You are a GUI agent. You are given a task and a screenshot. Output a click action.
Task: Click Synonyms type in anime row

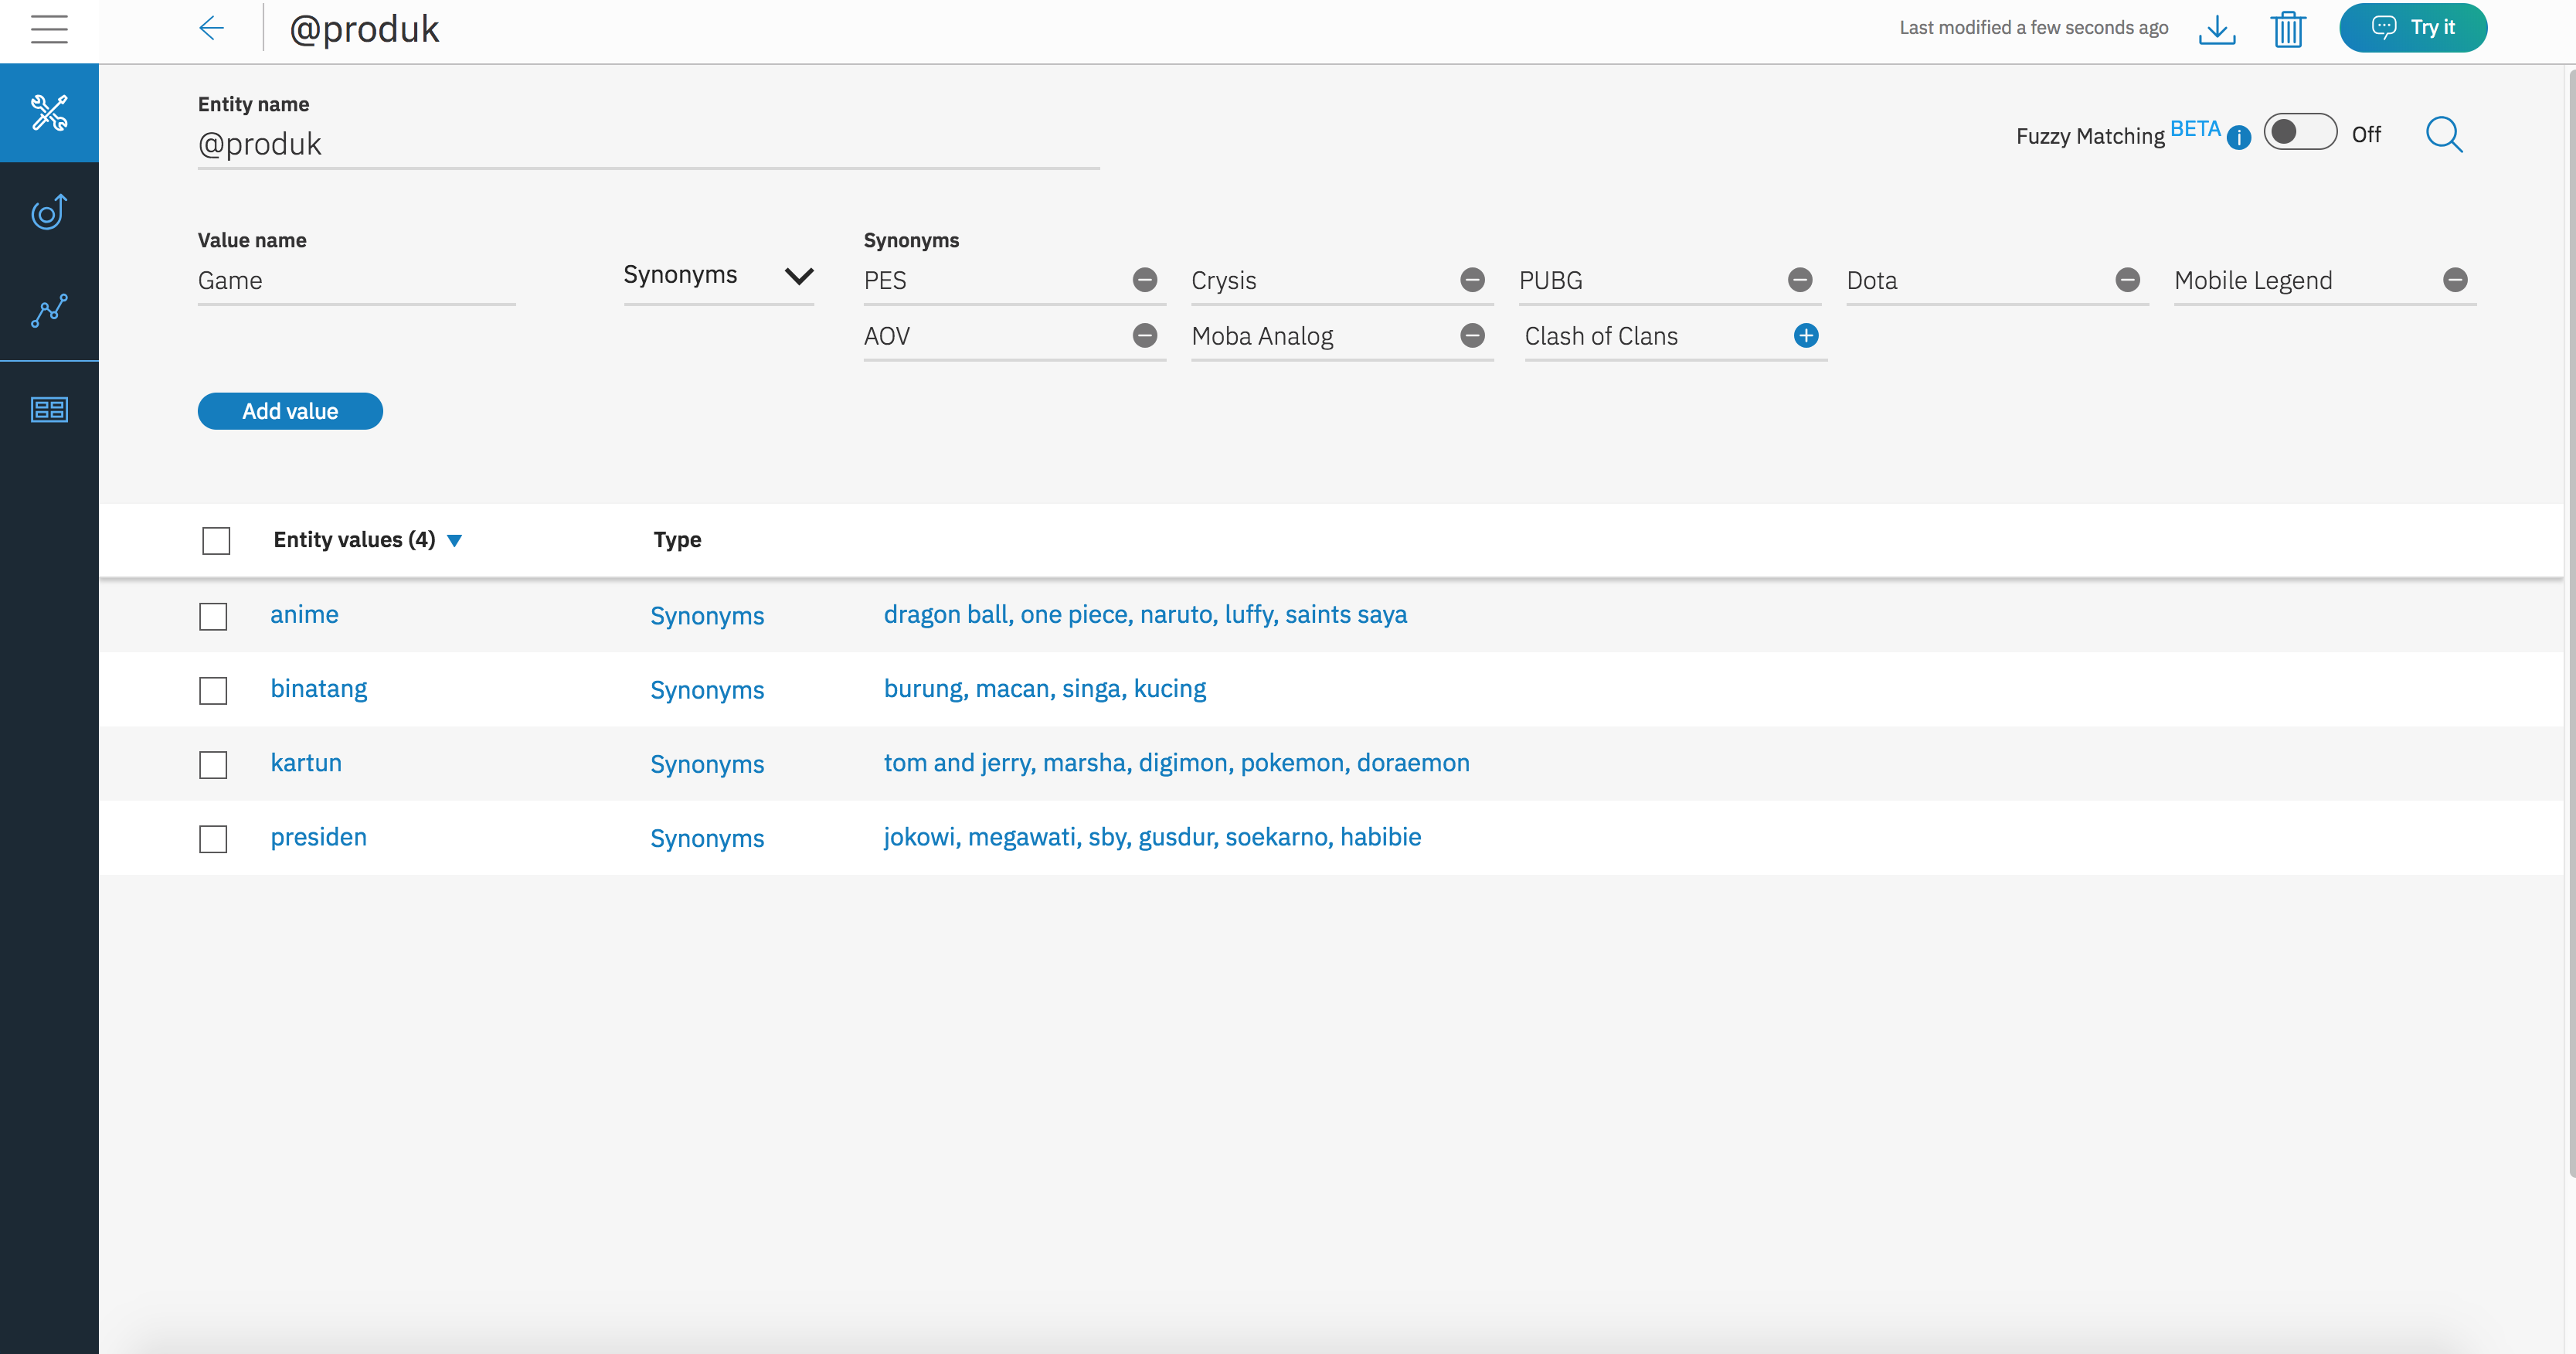click(x=707, y=616)
